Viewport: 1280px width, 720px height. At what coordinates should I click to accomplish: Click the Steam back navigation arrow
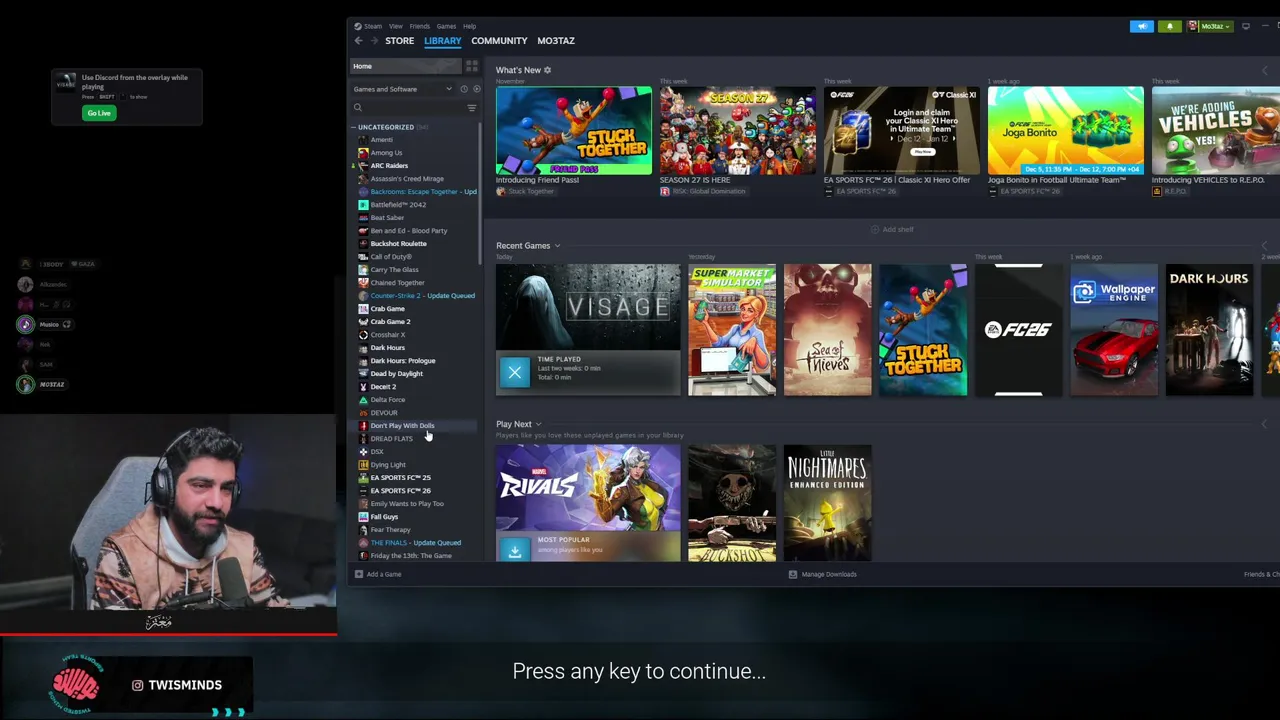pos(358,41)
